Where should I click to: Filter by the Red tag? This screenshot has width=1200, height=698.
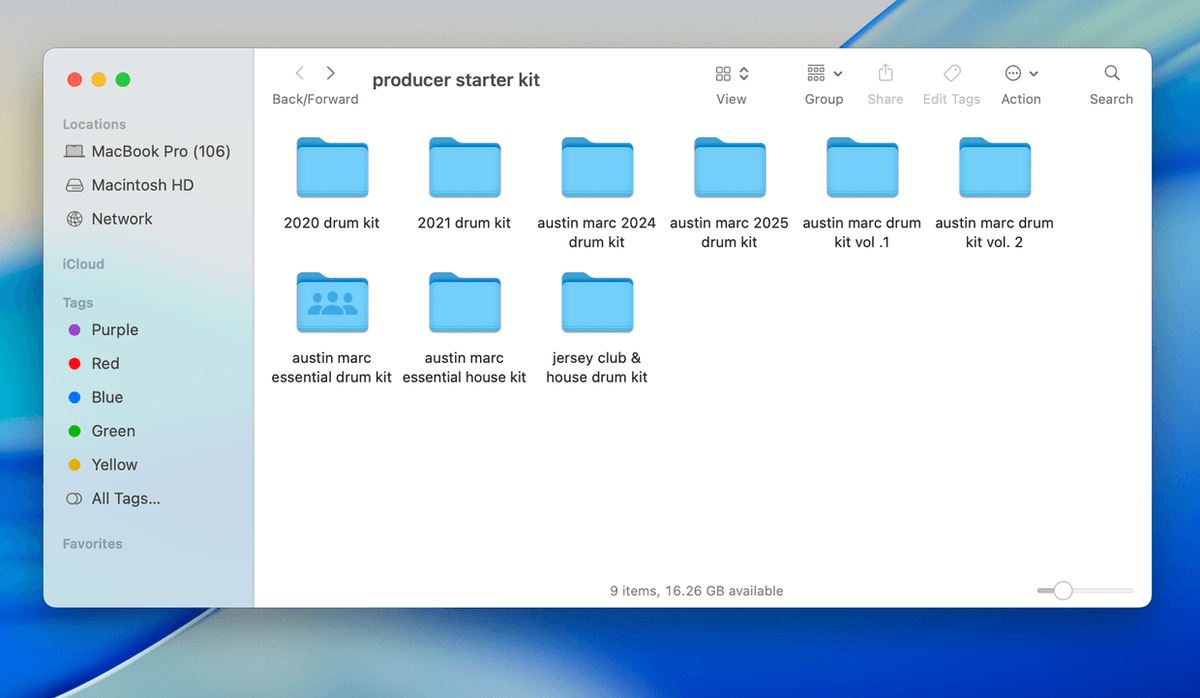(93, 364)
